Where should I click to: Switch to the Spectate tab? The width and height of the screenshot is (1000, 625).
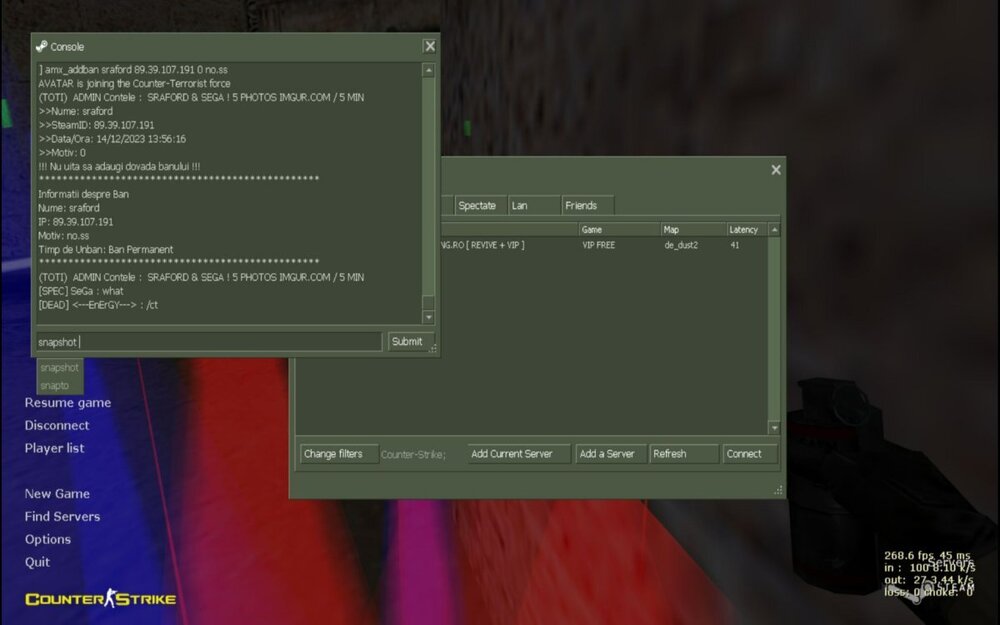click(477, 205)
